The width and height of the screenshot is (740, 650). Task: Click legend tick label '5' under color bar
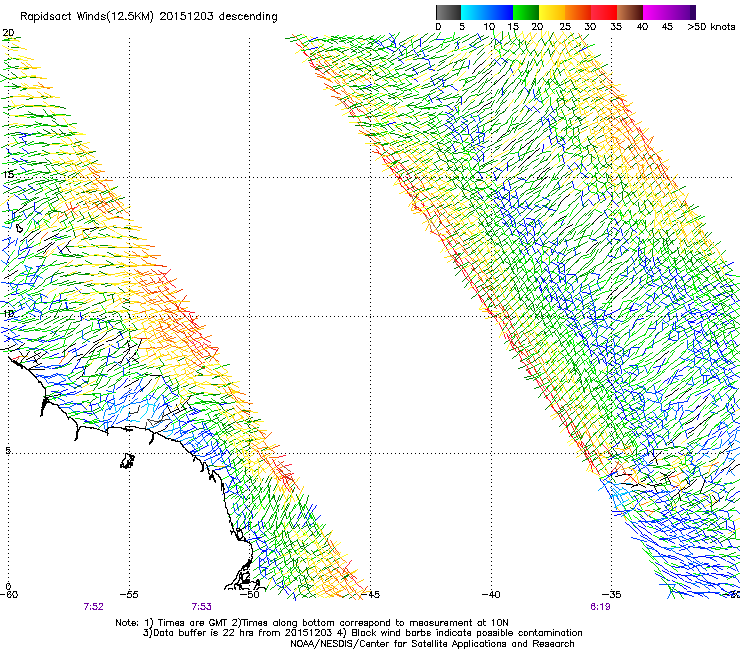(462, 27)
